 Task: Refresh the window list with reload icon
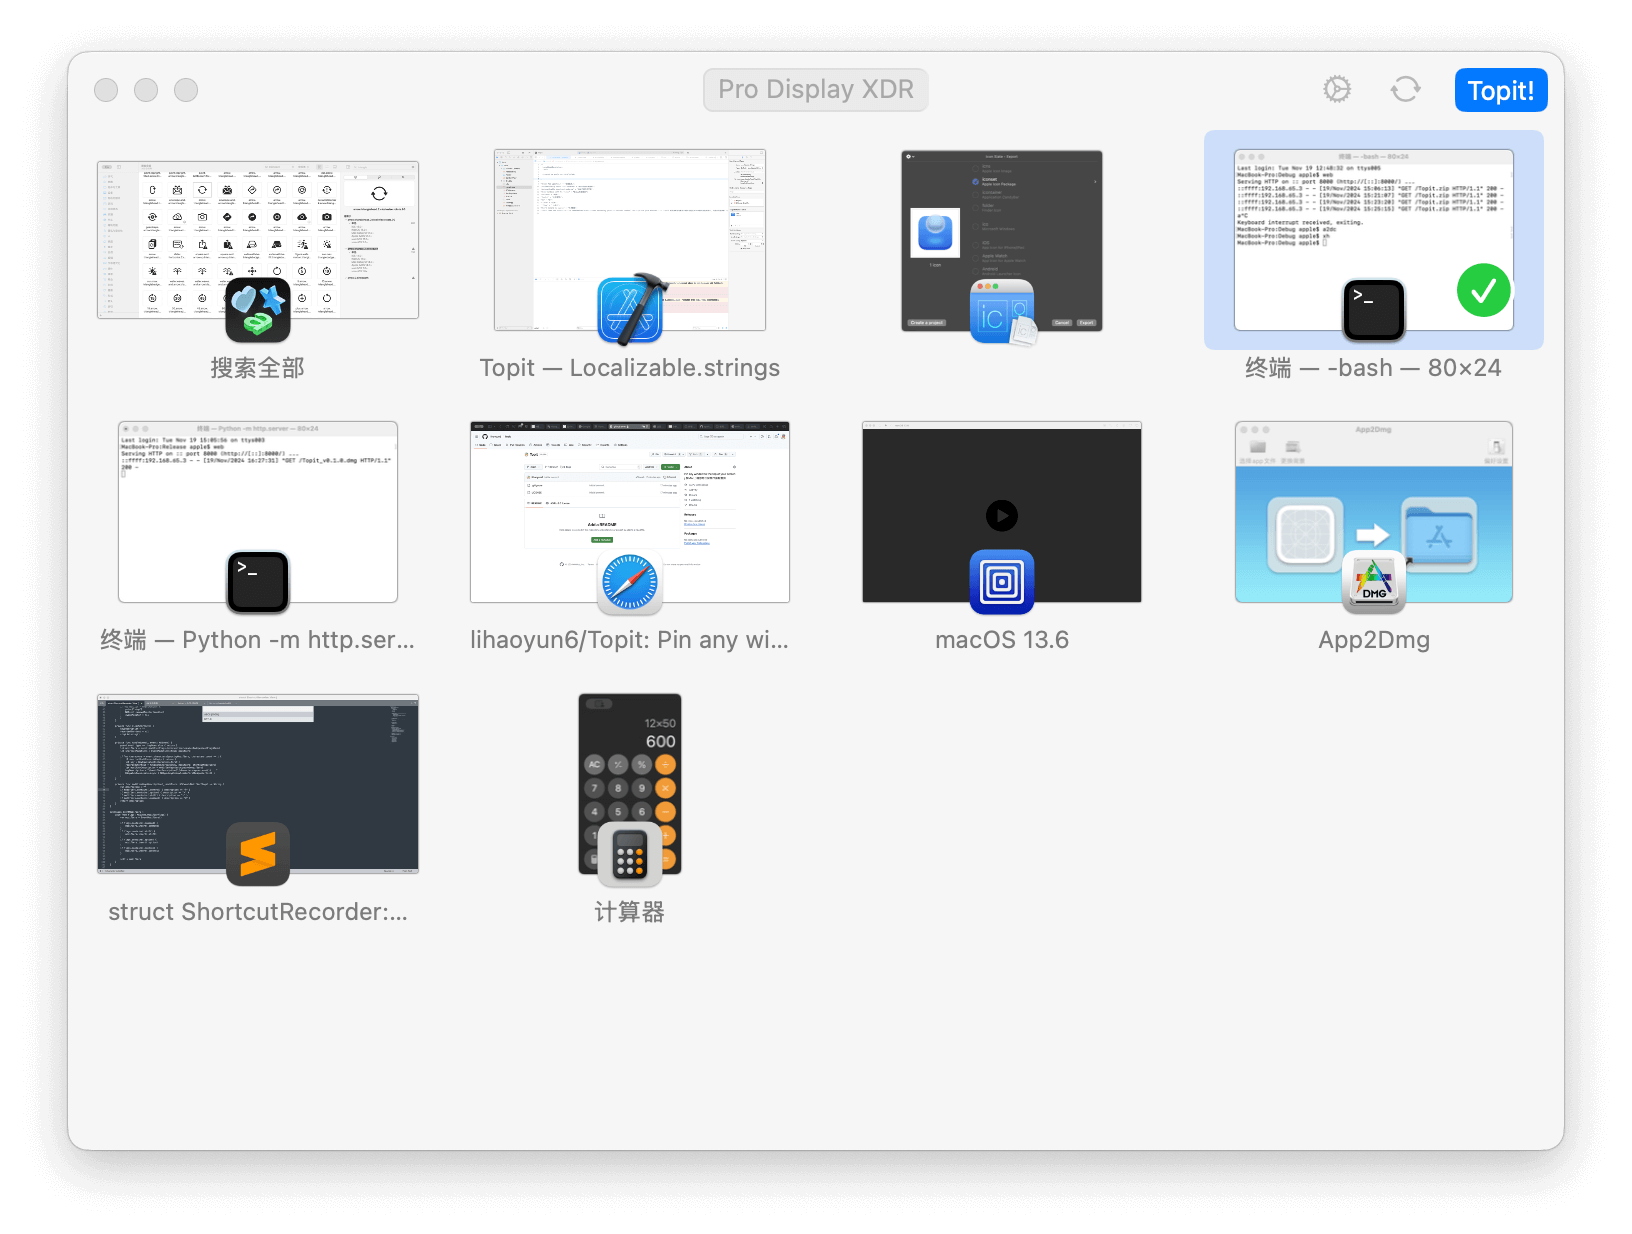(x=1405, y=89)
